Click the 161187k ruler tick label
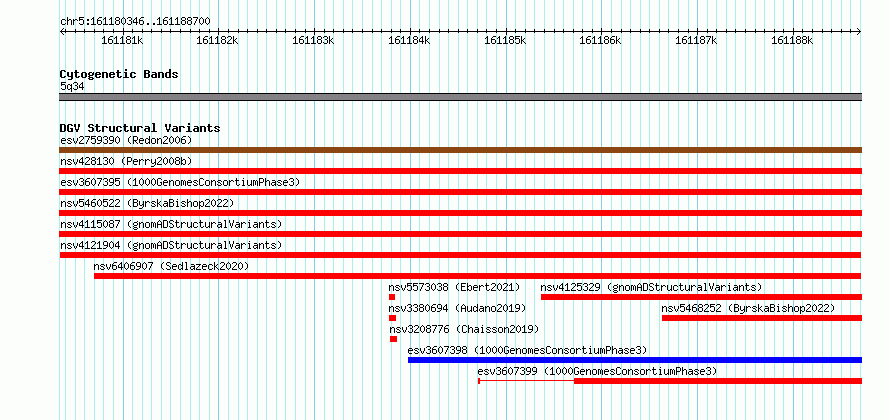The image size is (890, 420). click(696, 40)
